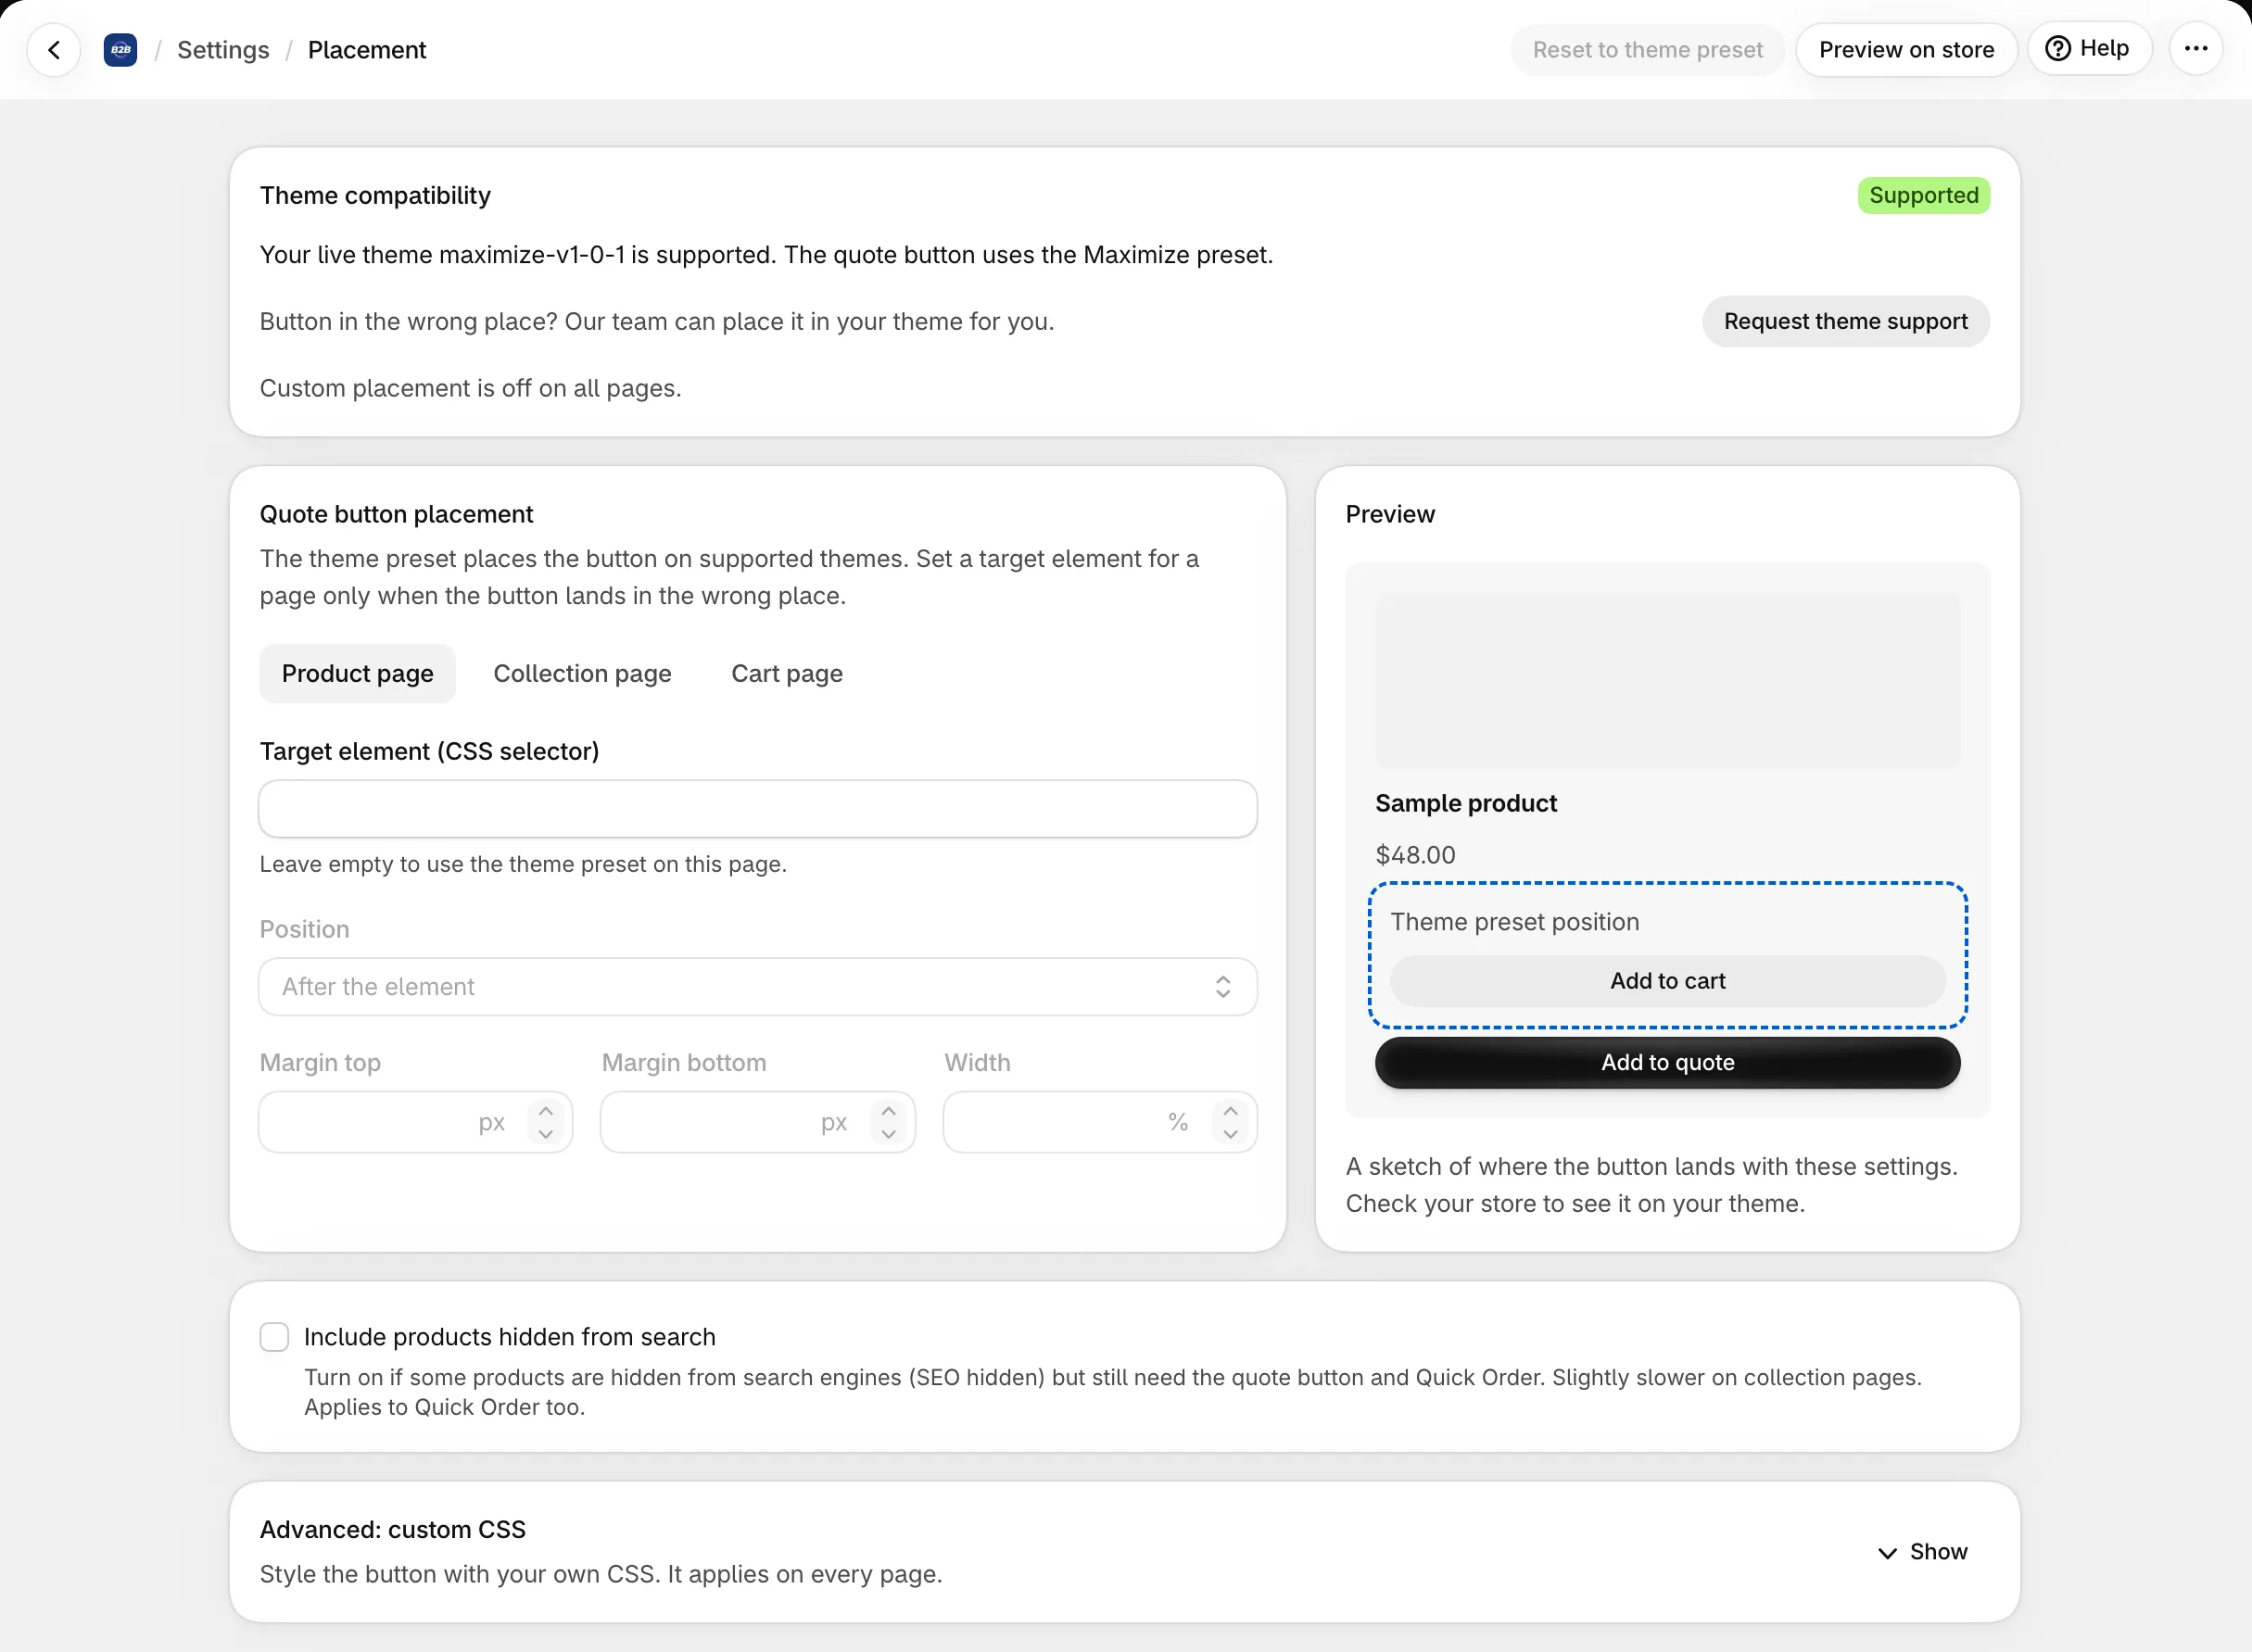
Task: Decrease the Margin top value
Action: pyautogui.click(x=546, y=1134)
